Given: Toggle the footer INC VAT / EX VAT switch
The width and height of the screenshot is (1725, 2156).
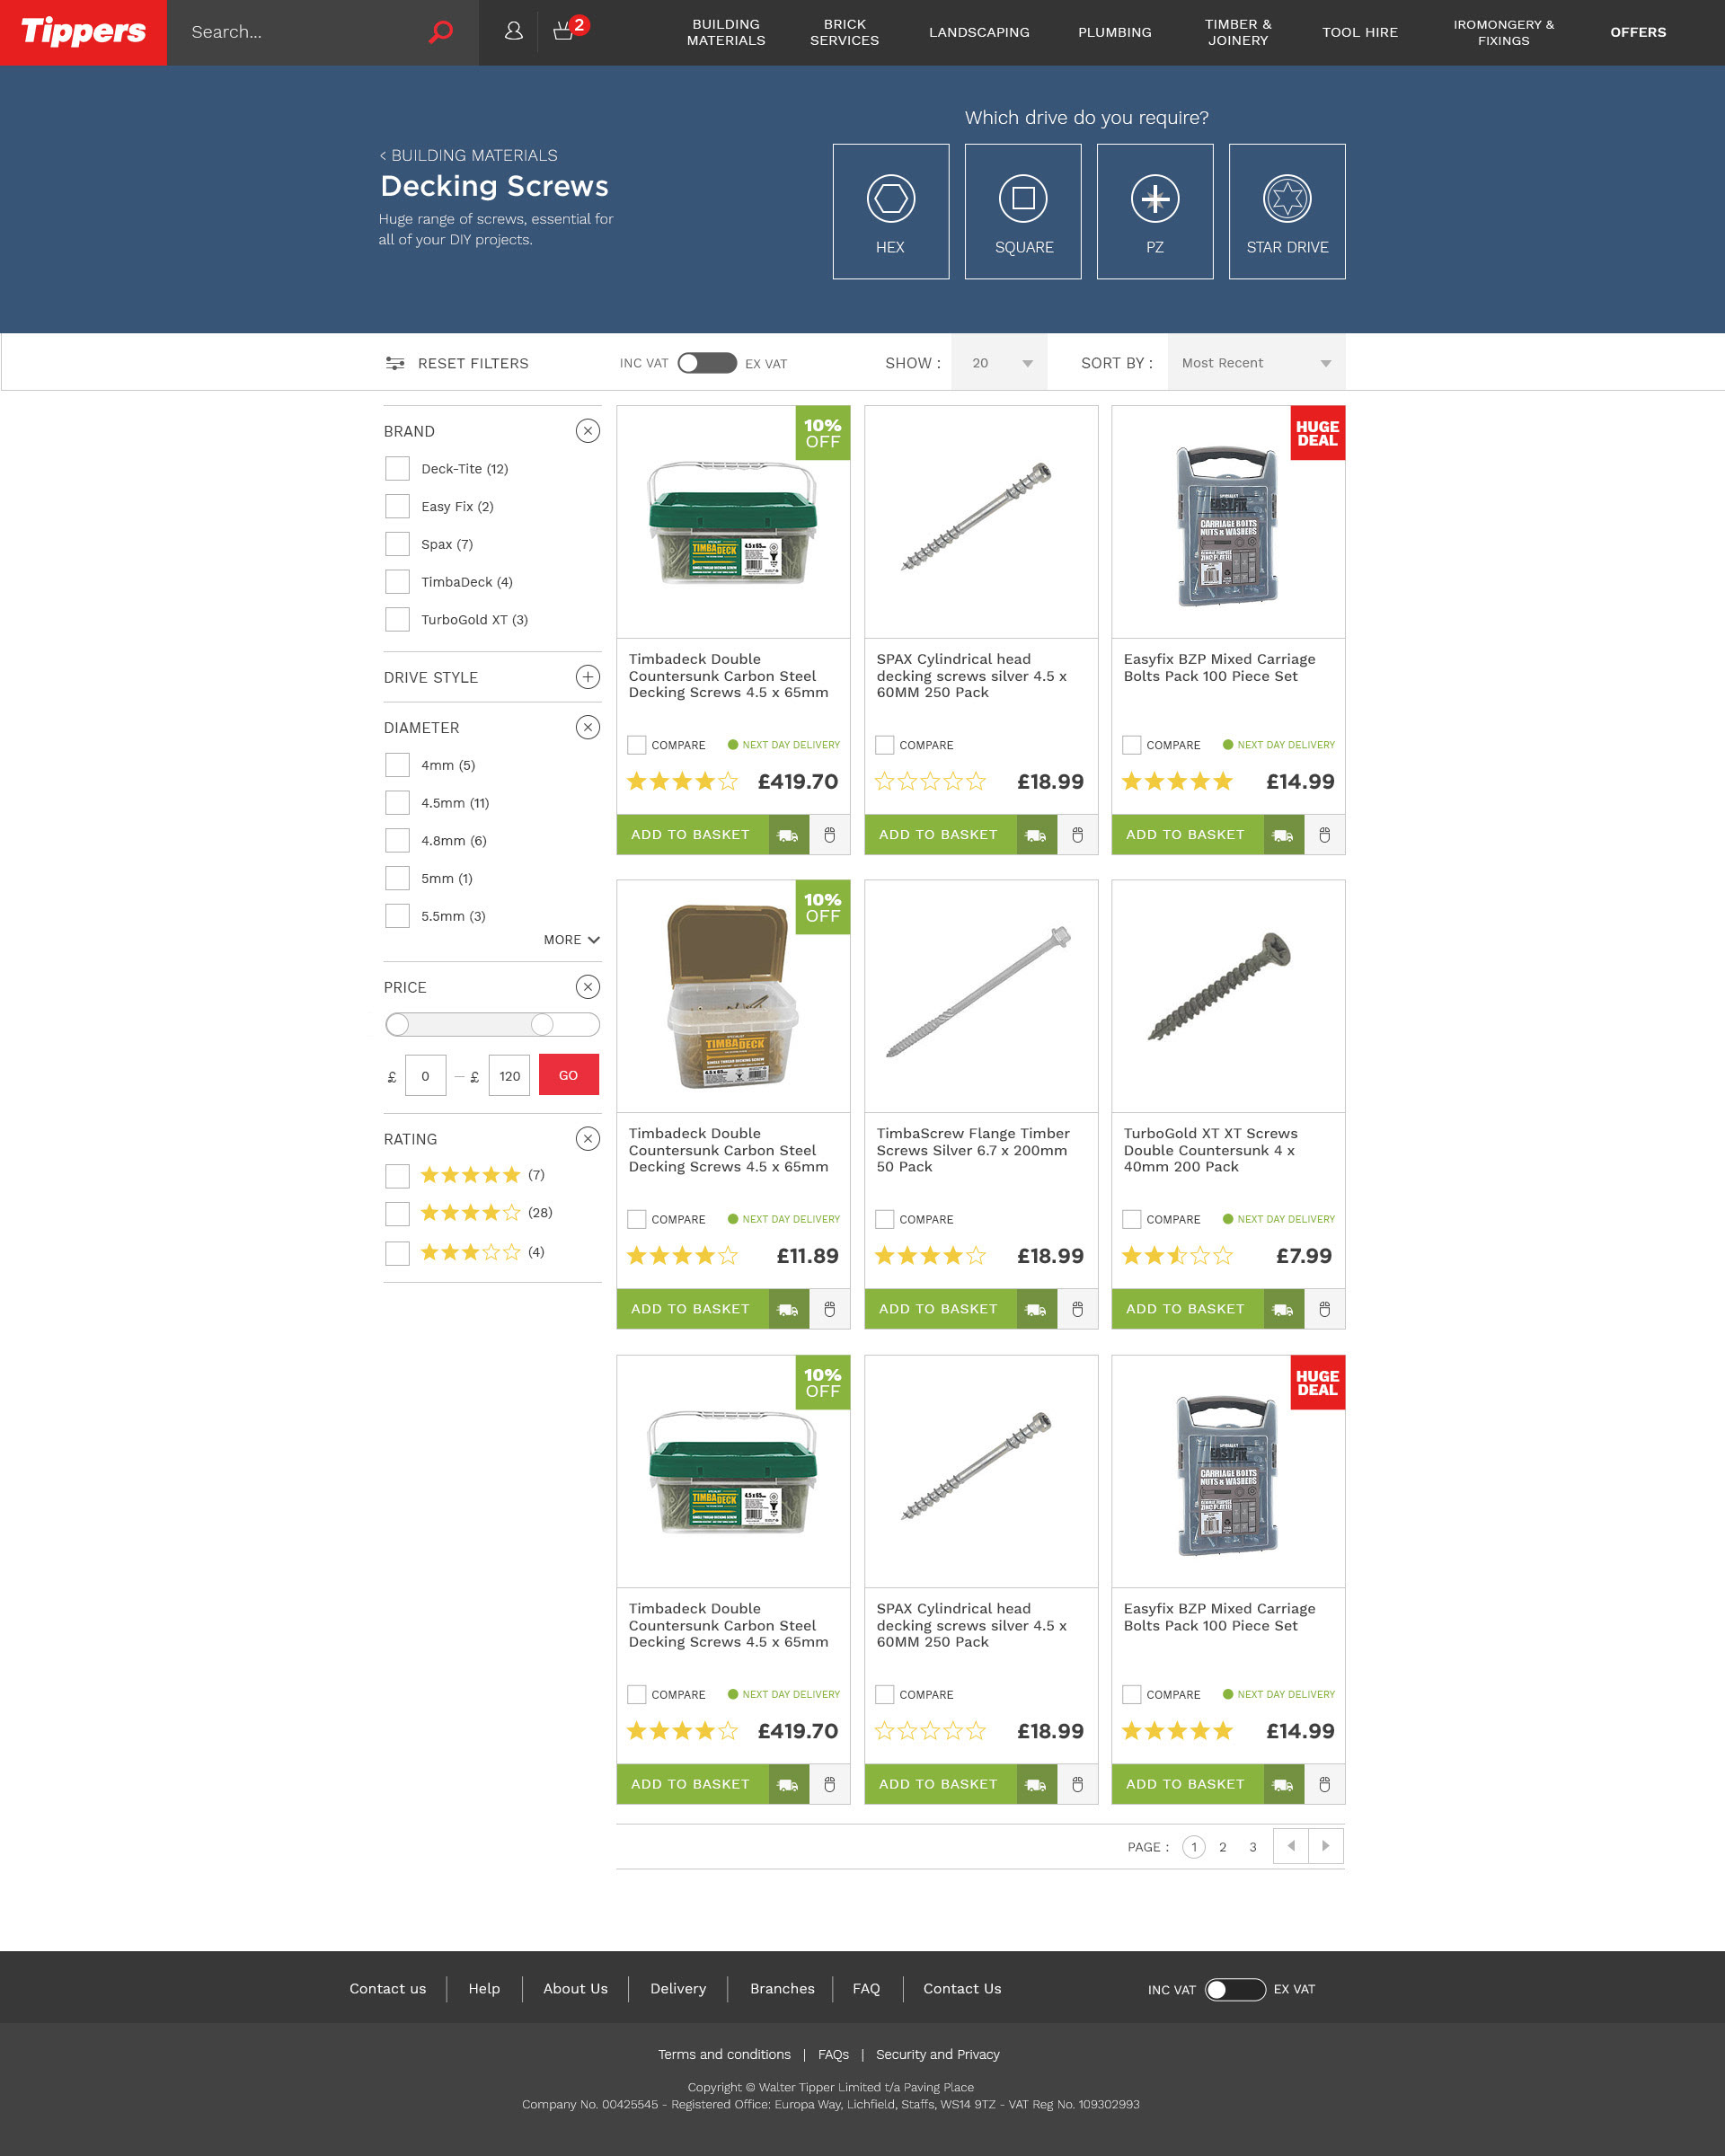Looking at the screenshot, I should click(x=1235, y=1989).
